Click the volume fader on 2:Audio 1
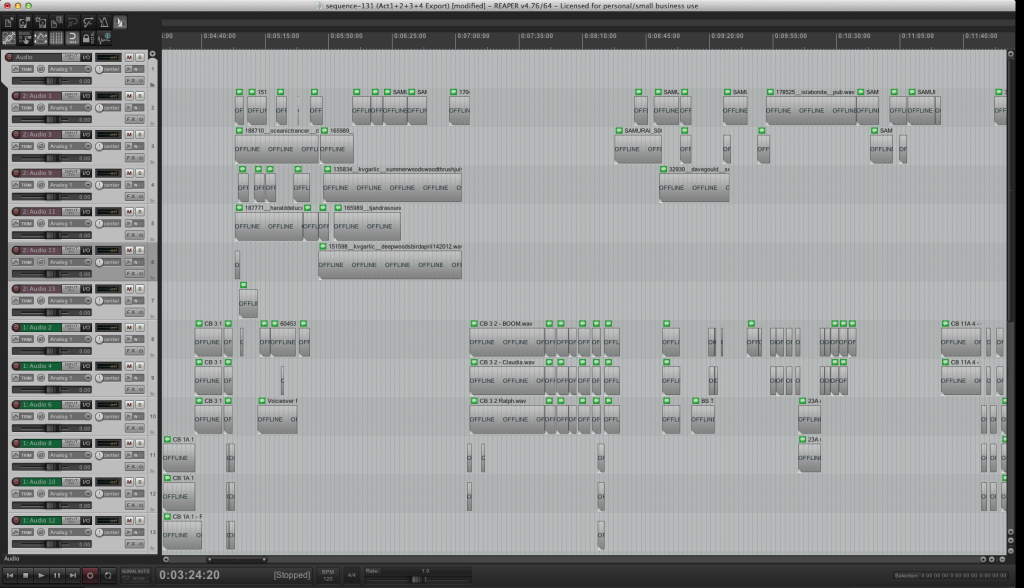 (x=52, y=120)
